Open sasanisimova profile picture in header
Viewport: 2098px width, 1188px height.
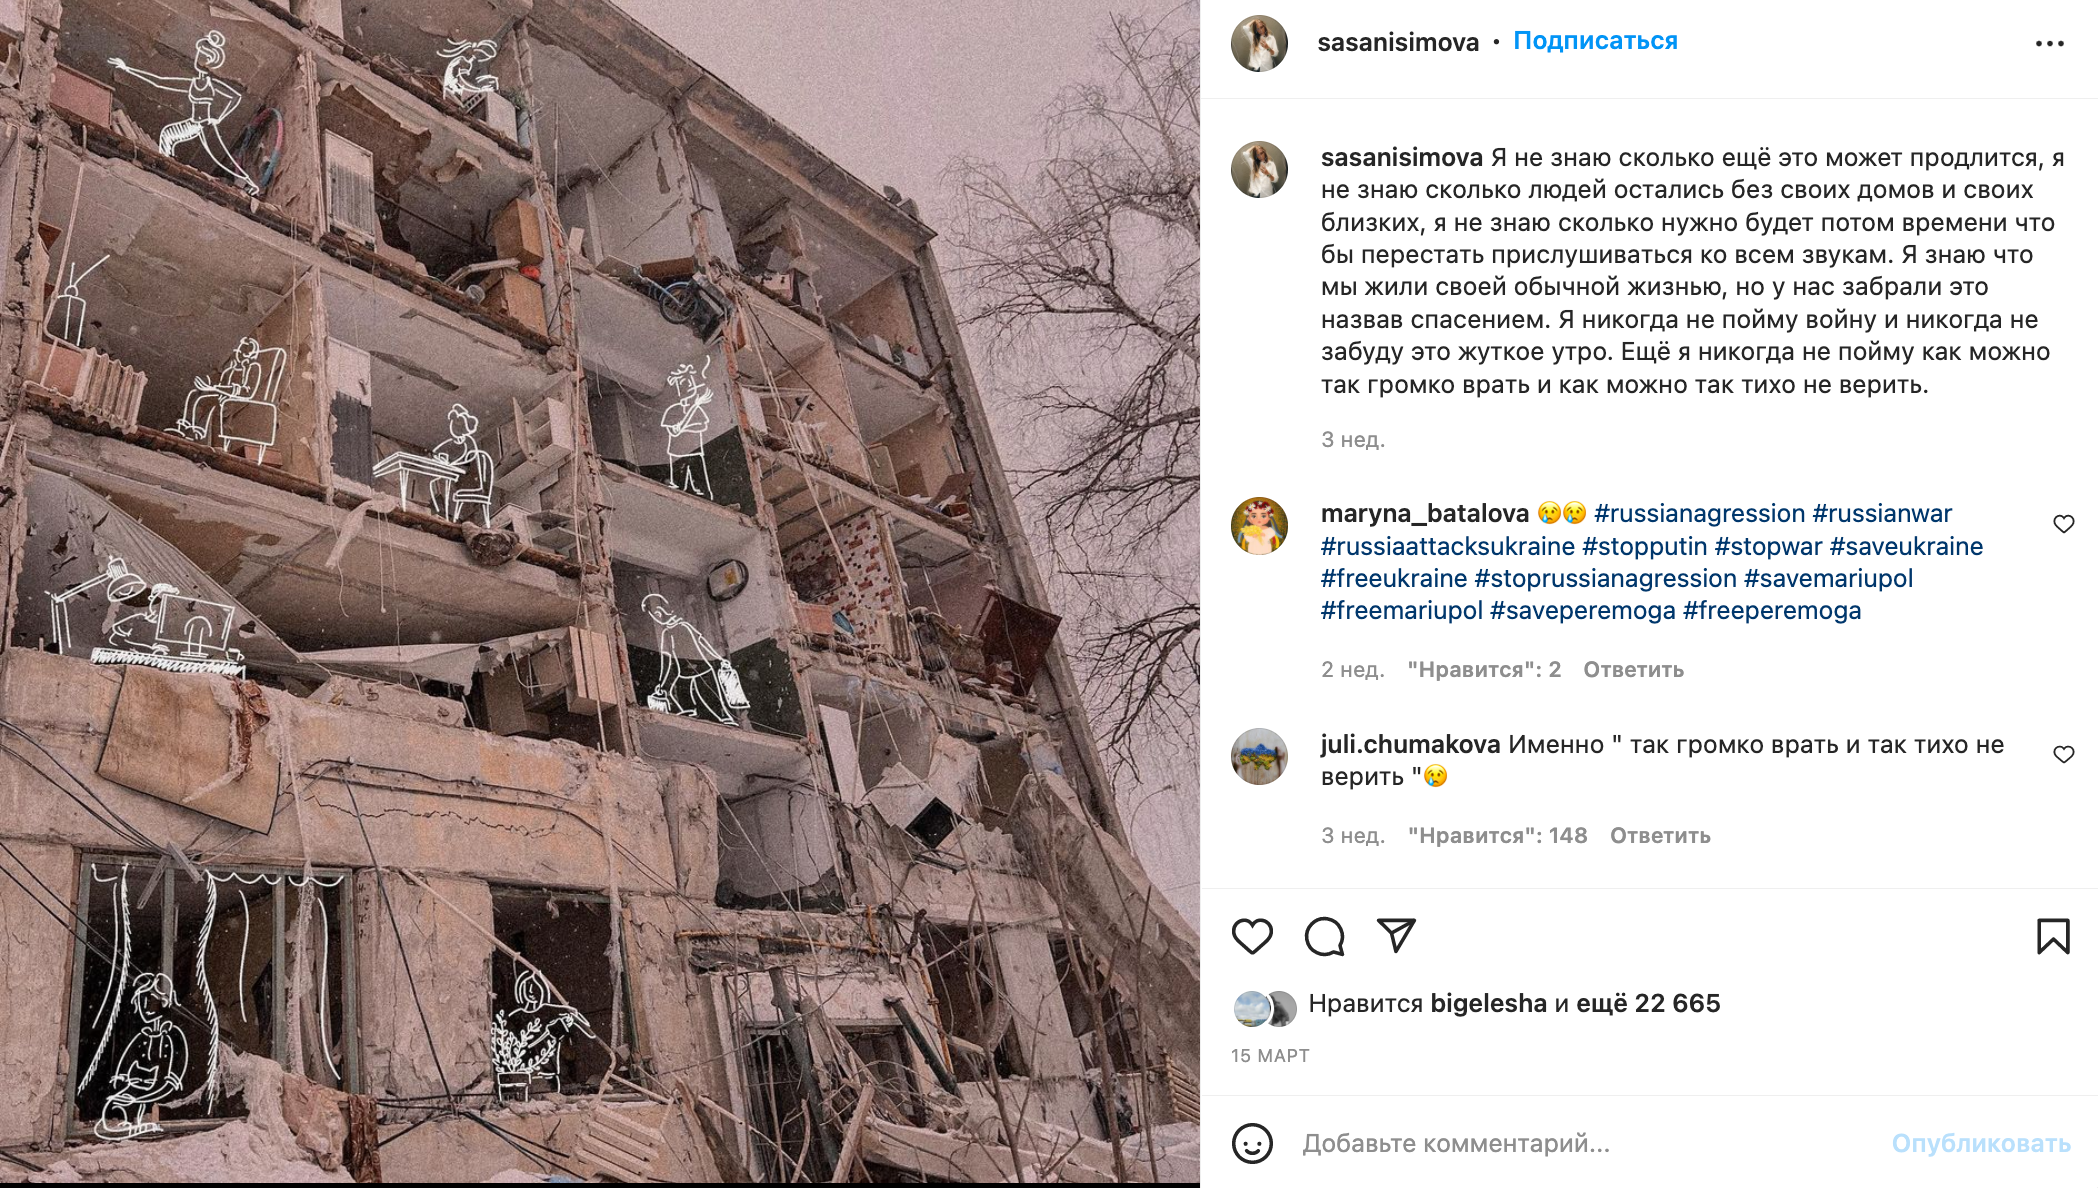click(x=1259, y=43)
